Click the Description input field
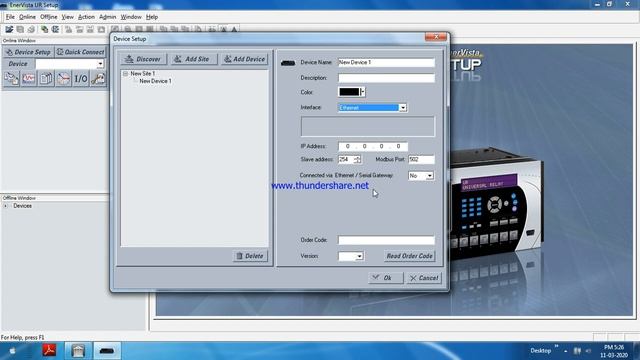640x360 pixels. 386,78
